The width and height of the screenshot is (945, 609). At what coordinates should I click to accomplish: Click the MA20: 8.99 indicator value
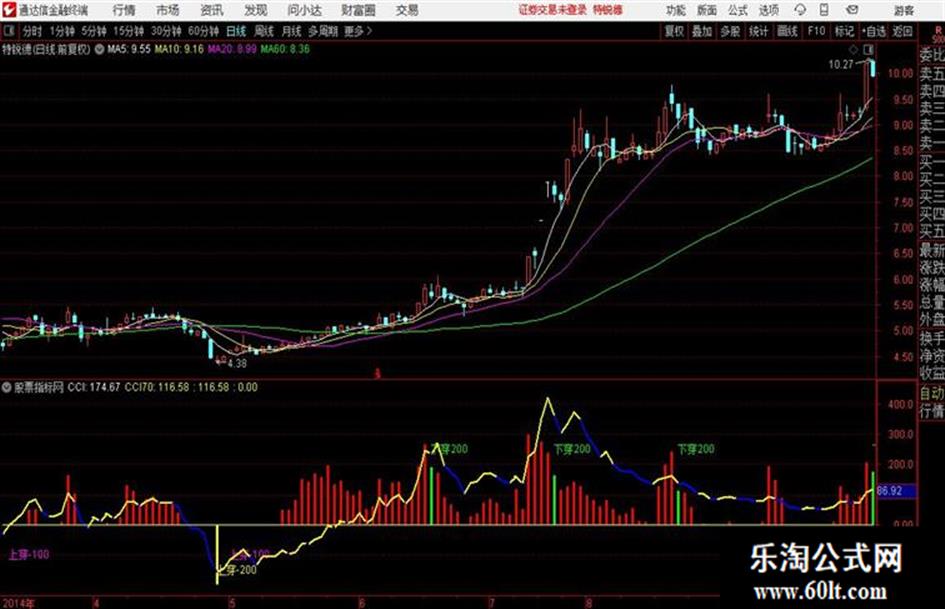pyautogui.click(x=232, y=49)
